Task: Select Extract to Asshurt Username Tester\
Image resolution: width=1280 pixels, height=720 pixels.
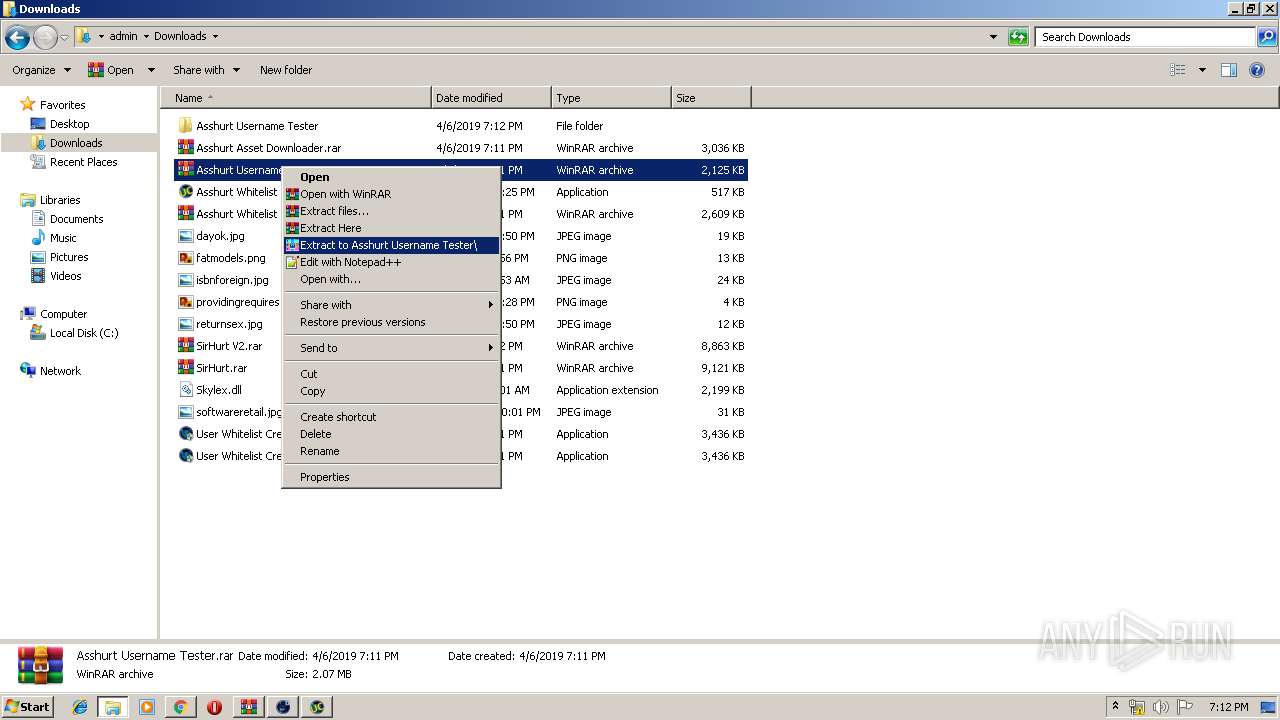Action: point(391,245)
